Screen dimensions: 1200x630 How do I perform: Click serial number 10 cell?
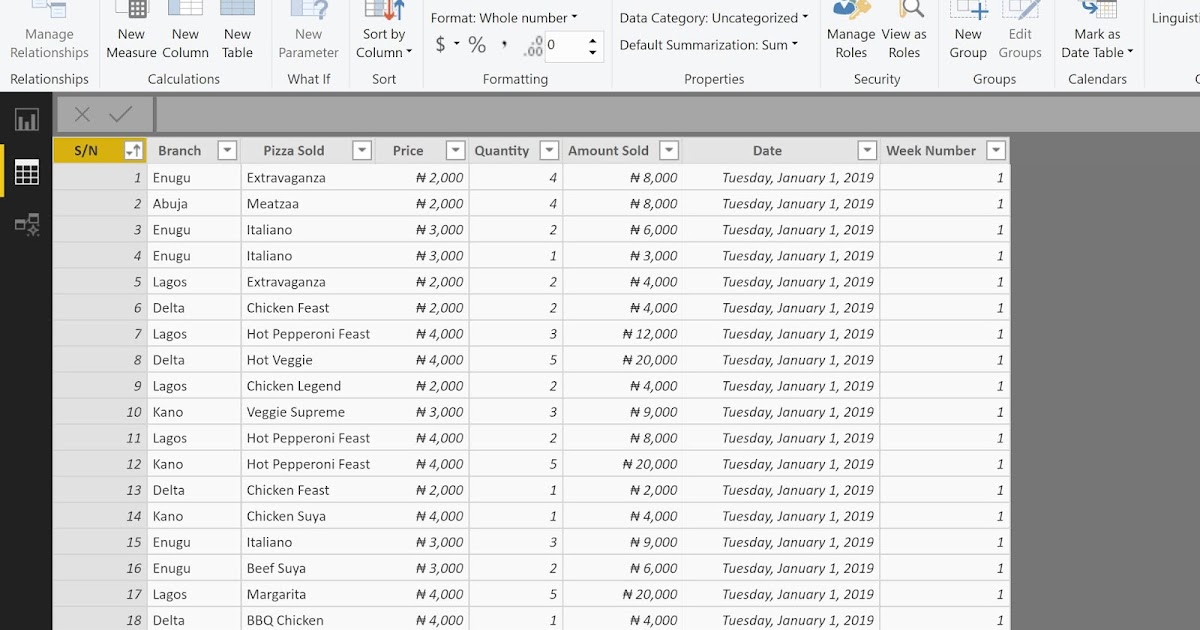click(100, 412)
